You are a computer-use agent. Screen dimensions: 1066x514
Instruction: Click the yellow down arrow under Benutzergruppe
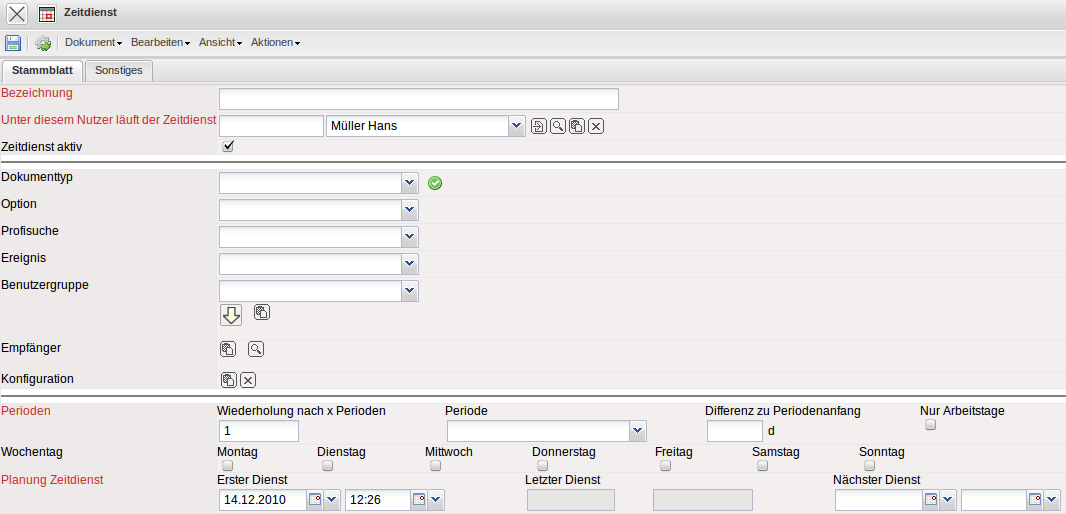[x=231, y=315]
